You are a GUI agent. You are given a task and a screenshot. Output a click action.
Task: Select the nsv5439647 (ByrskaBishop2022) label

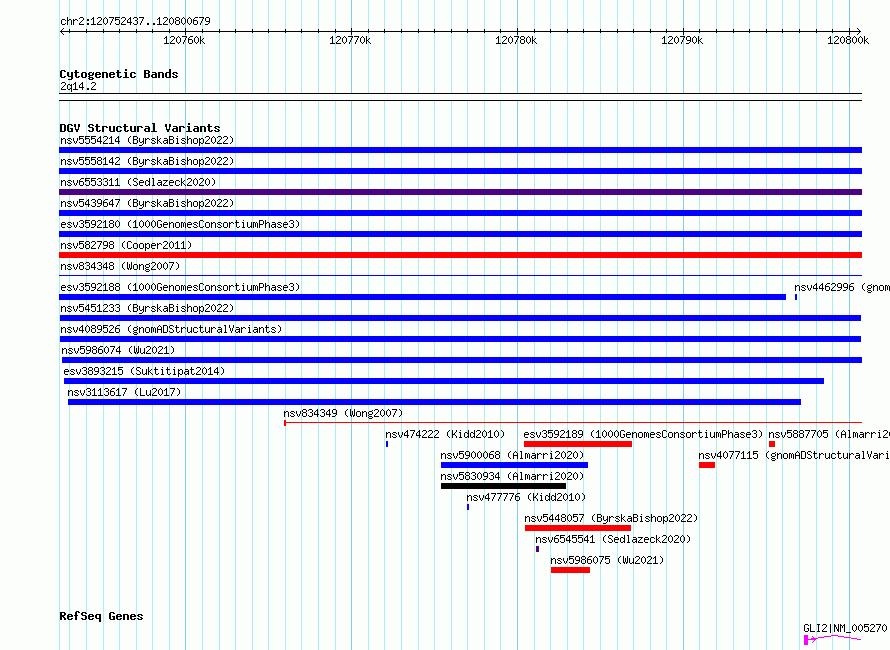(x=147, y=203)
